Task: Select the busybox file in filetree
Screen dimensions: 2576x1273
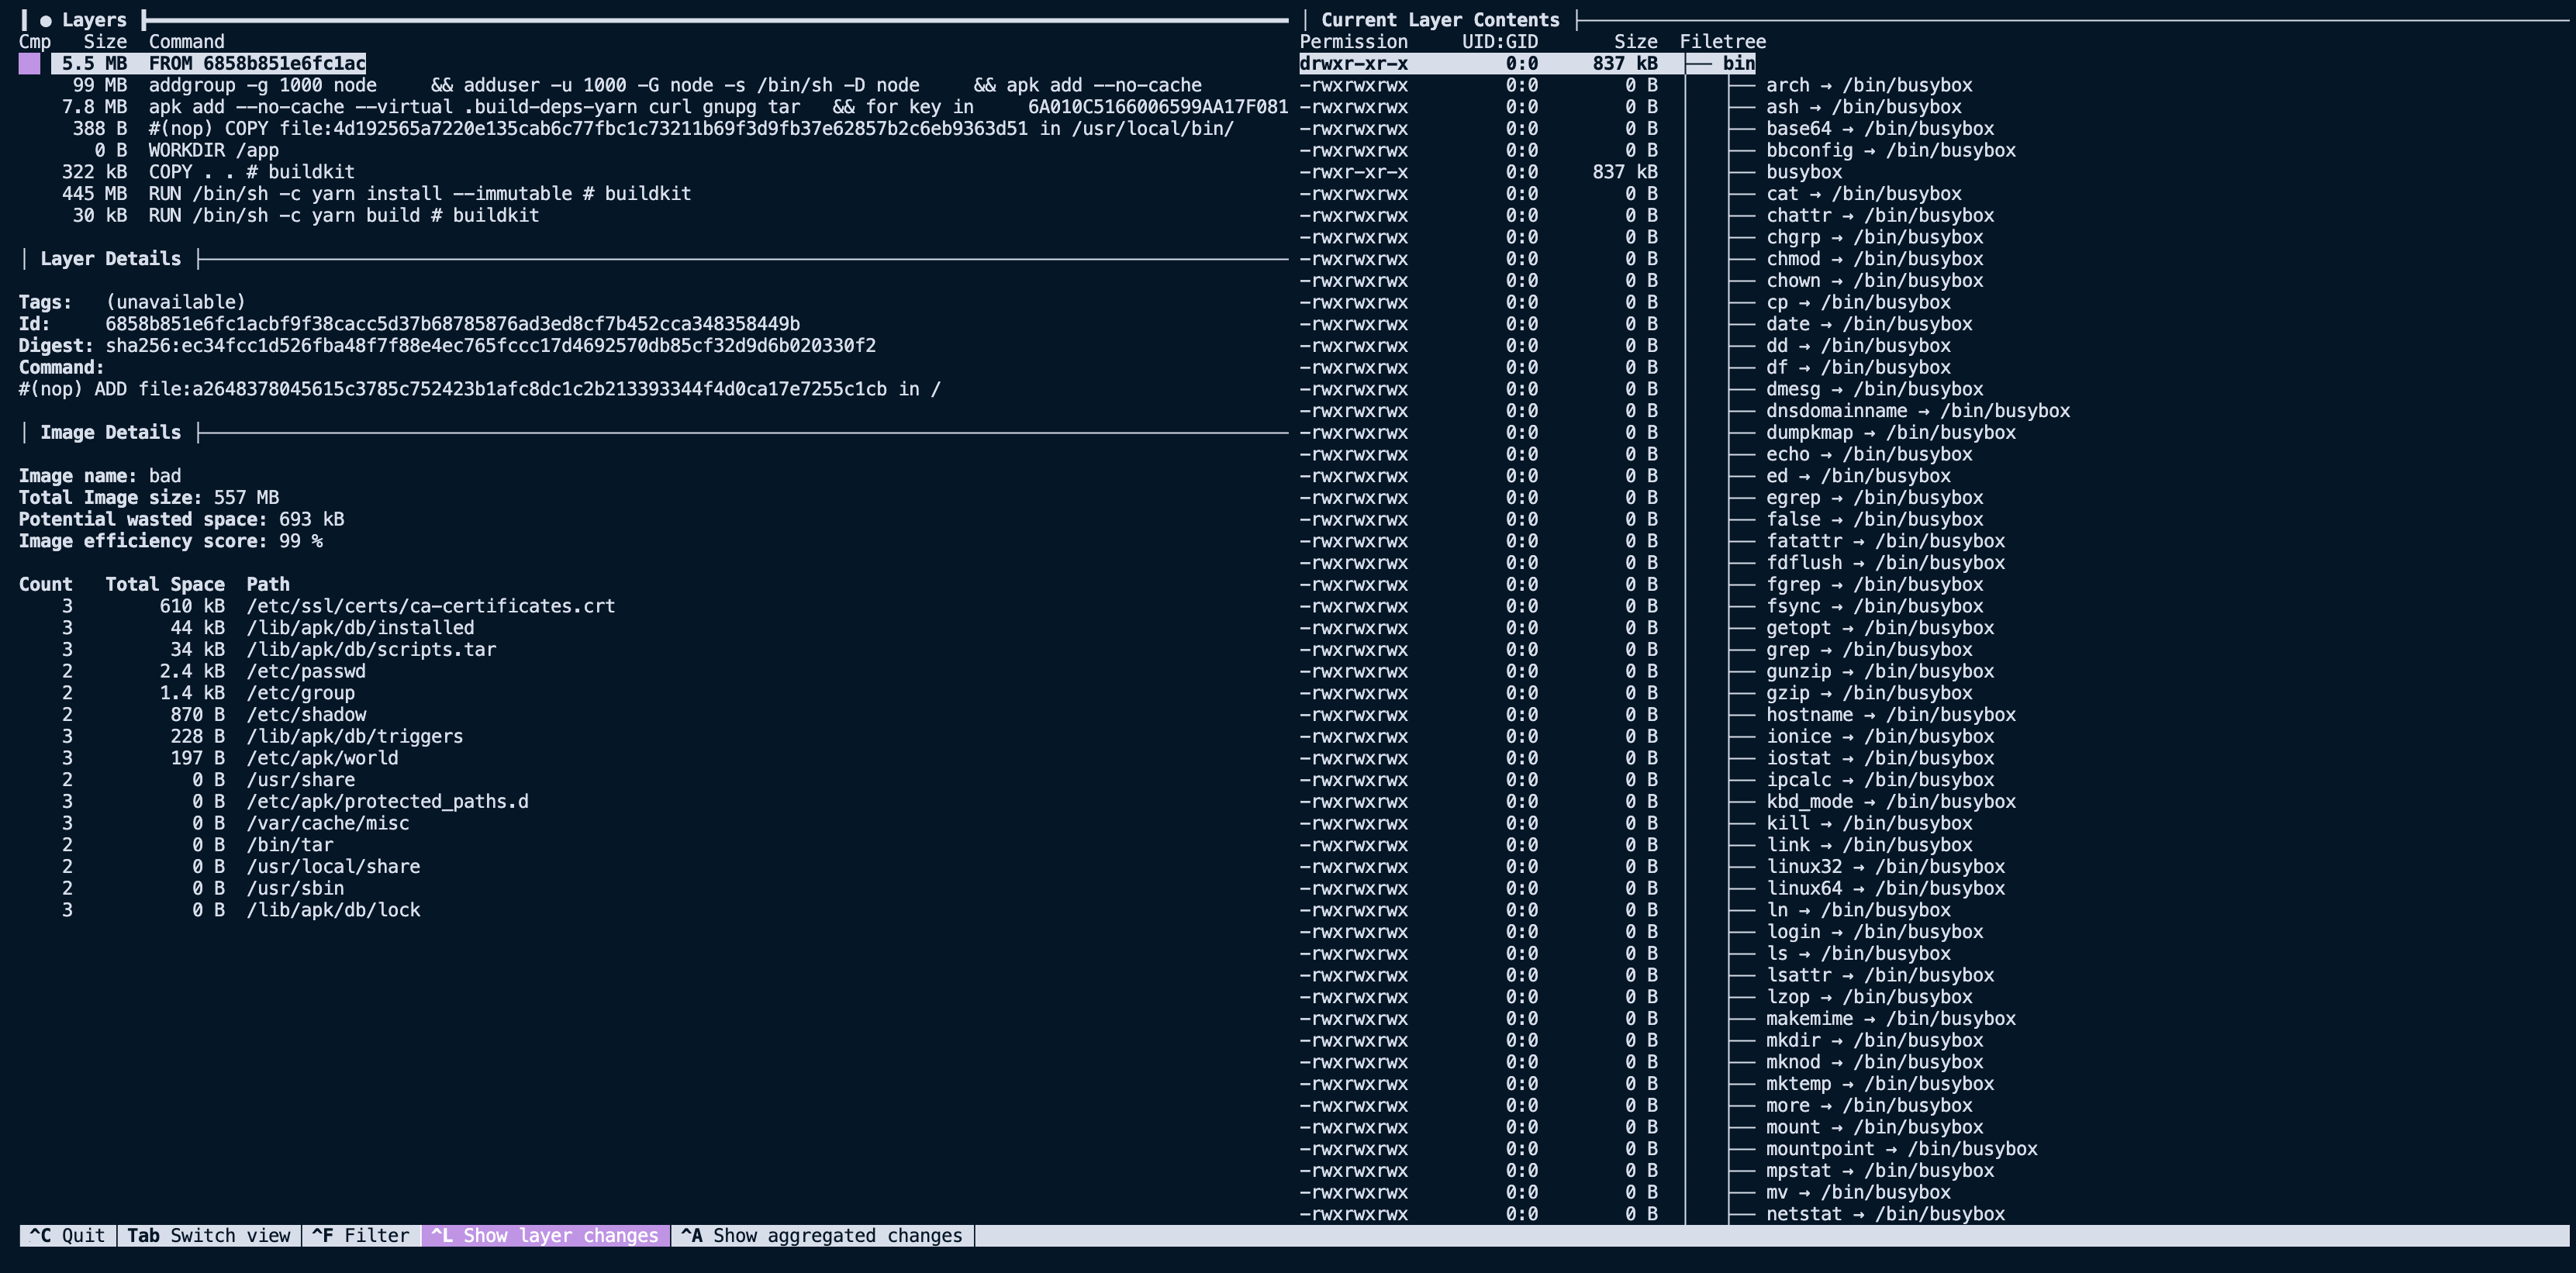Action: [1803, 172]
